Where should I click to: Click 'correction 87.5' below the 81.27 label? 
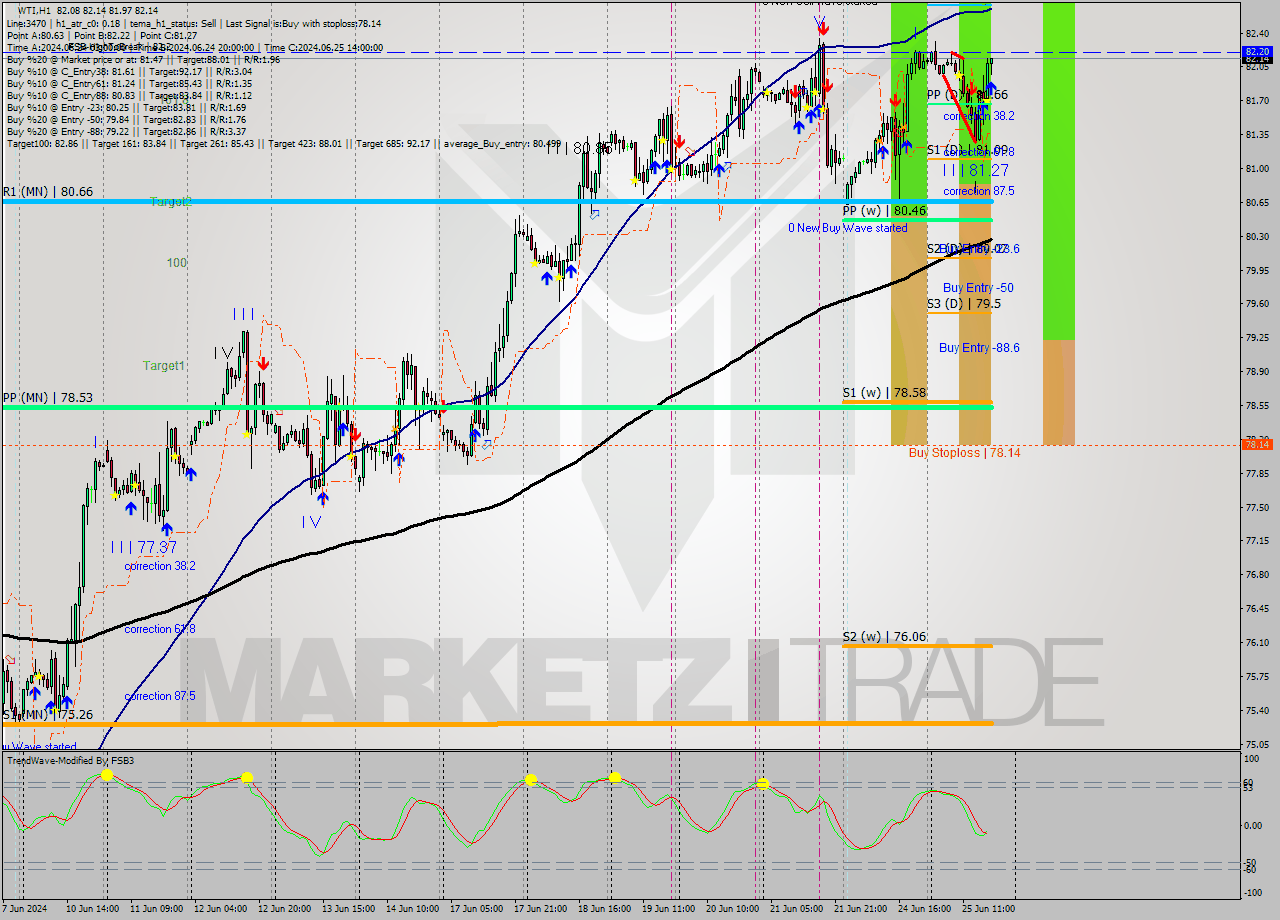pos(979,190)
